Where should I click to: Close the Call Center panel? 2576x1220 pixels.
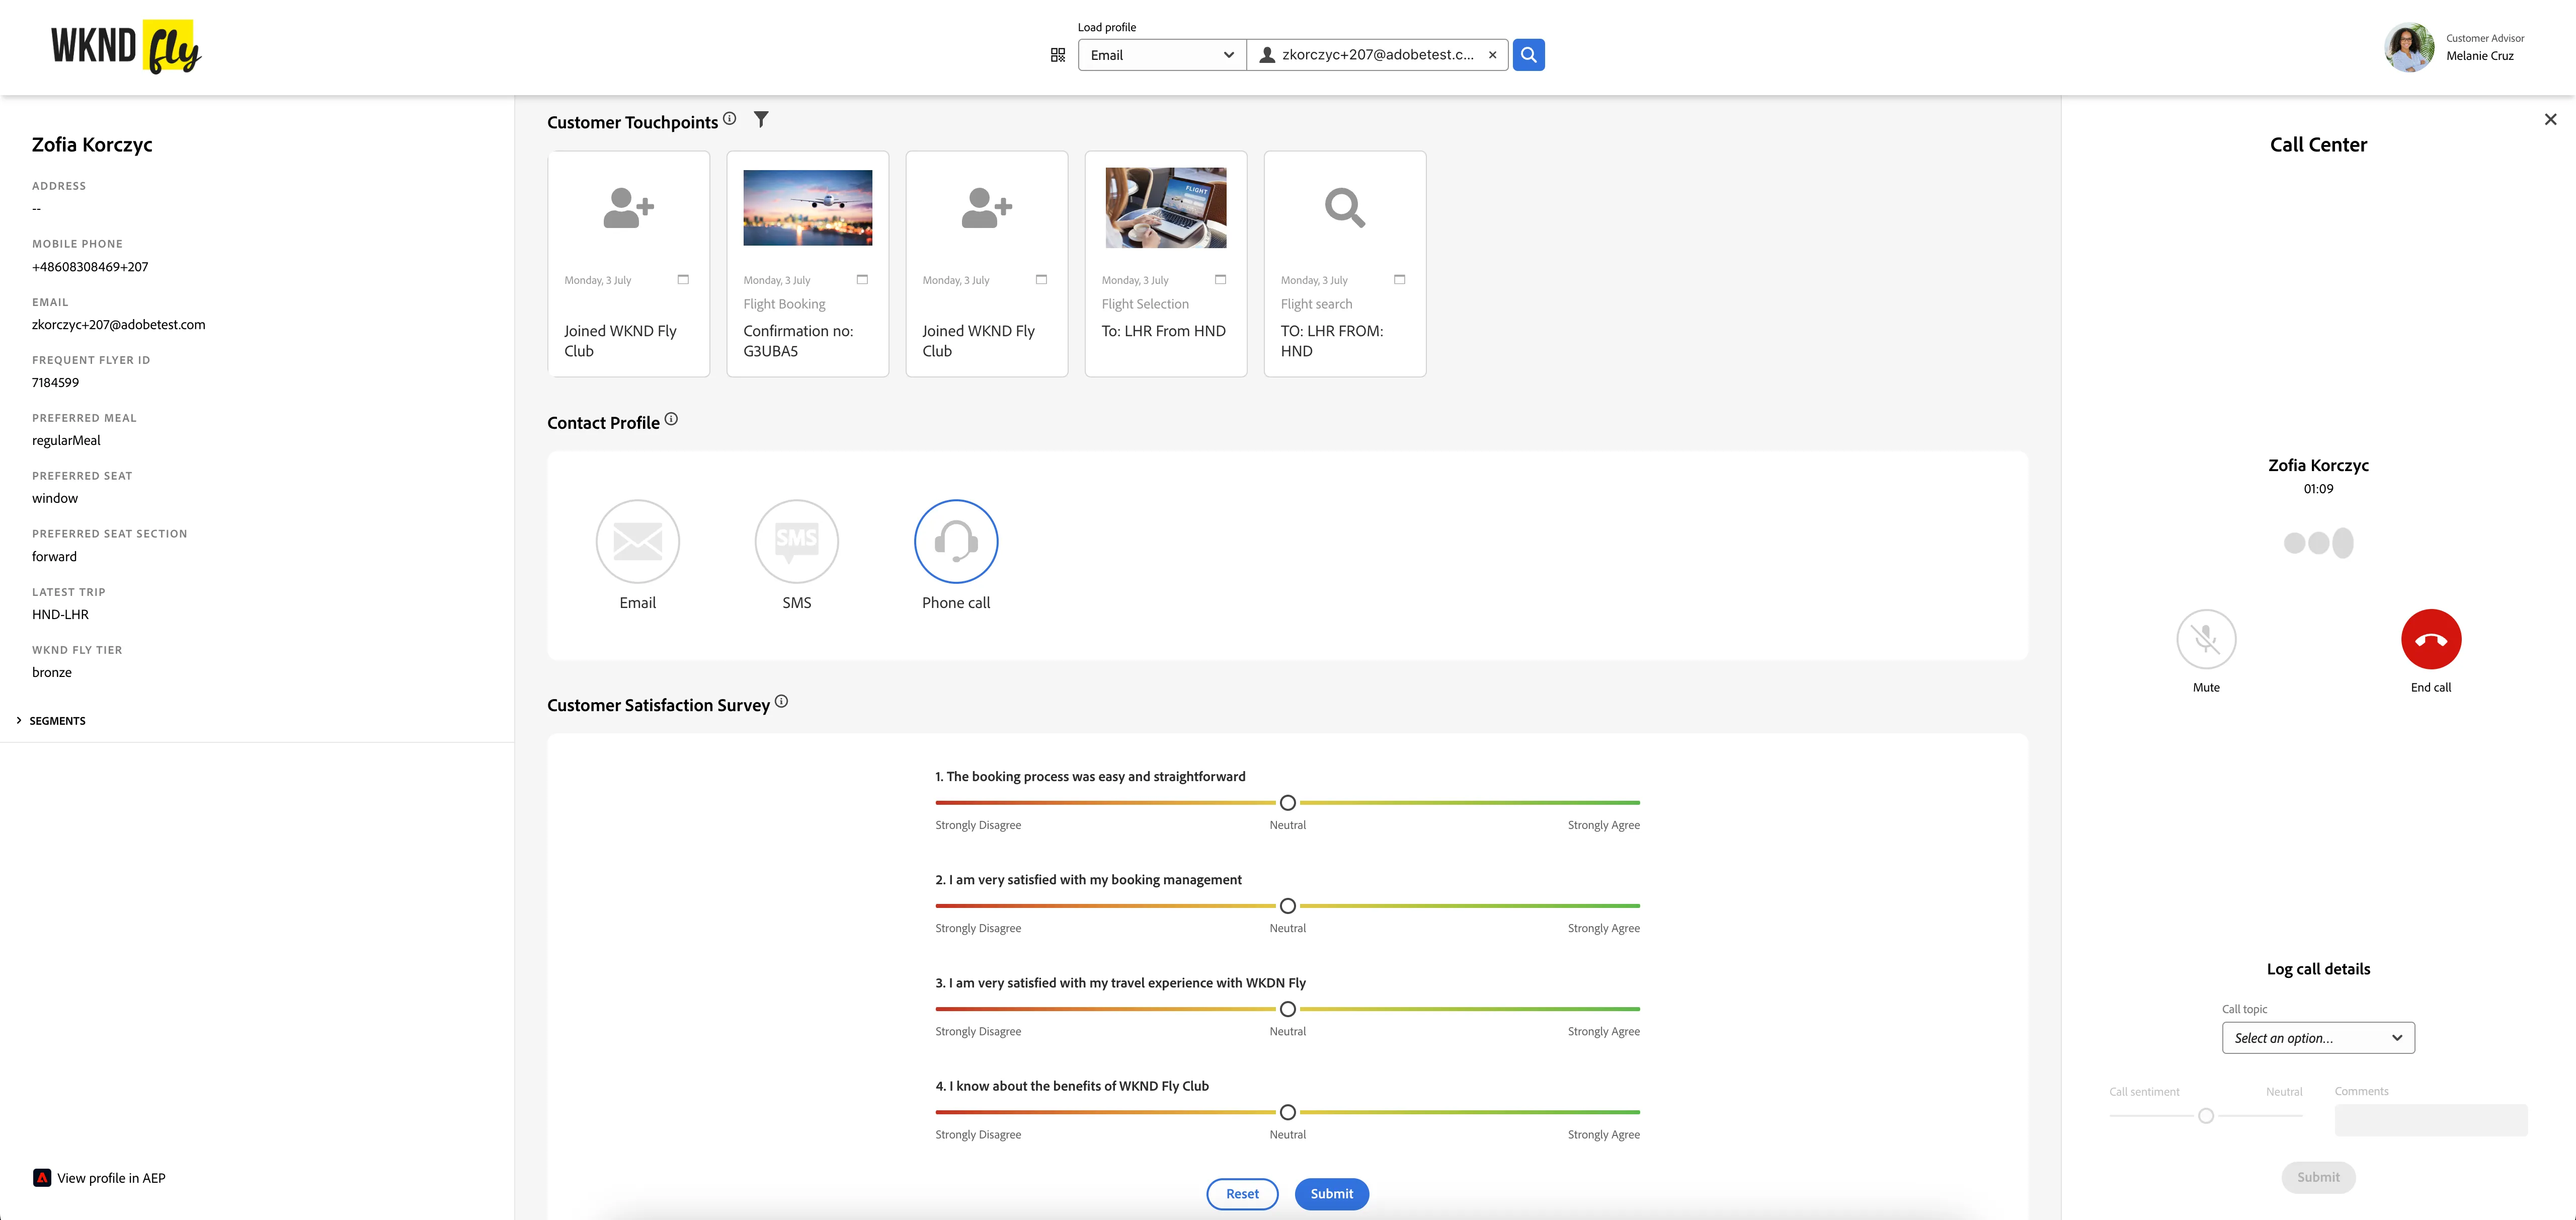pos(2550,120)
